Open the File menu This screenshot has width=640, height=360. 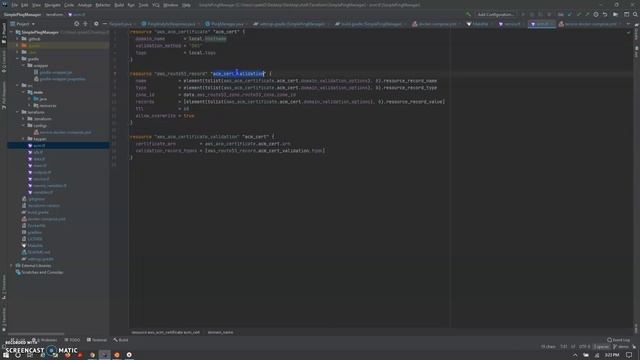(x=15, y=5)
